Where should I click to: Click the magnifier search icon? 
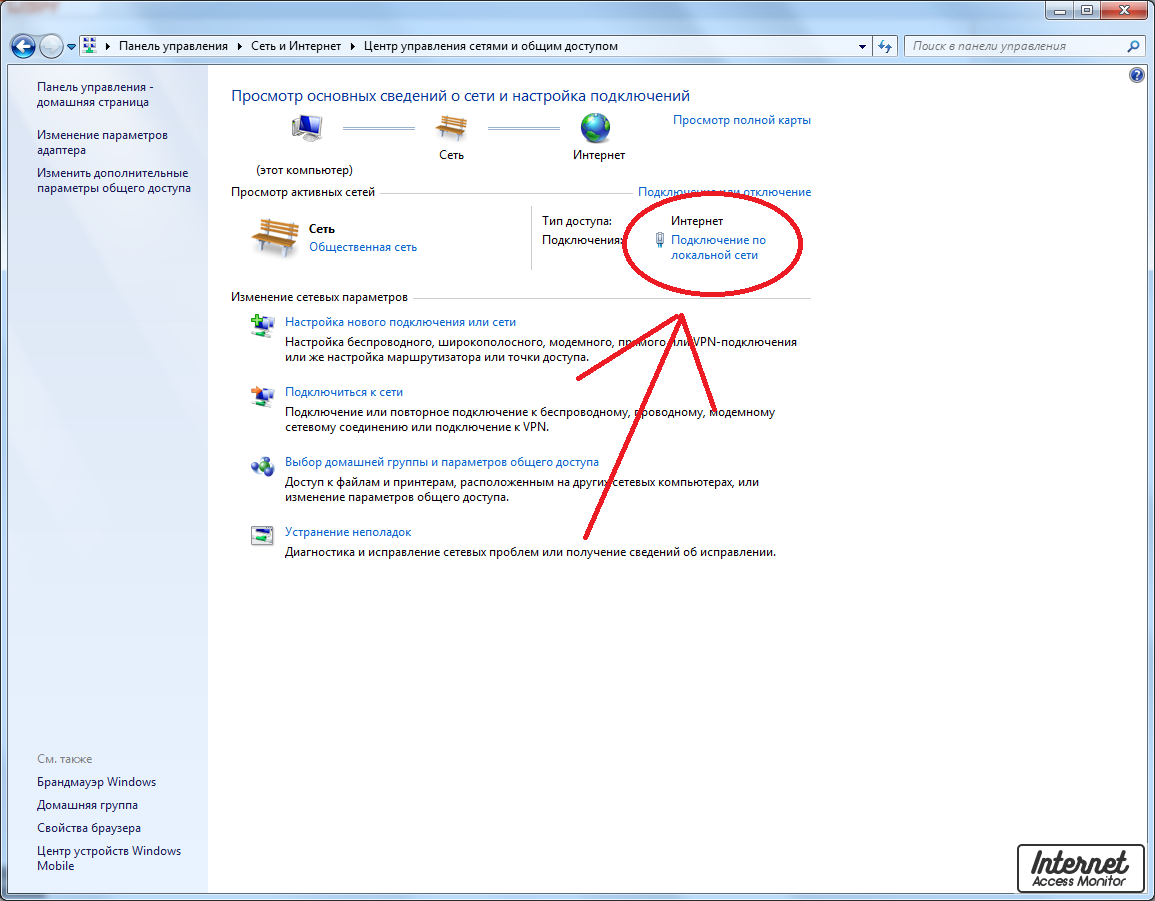point(1133,46)
